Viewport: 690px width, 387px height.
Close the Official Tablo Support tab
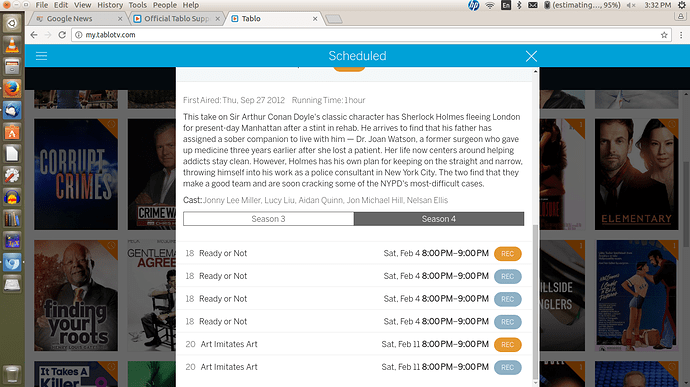click(x=217, y=19)
